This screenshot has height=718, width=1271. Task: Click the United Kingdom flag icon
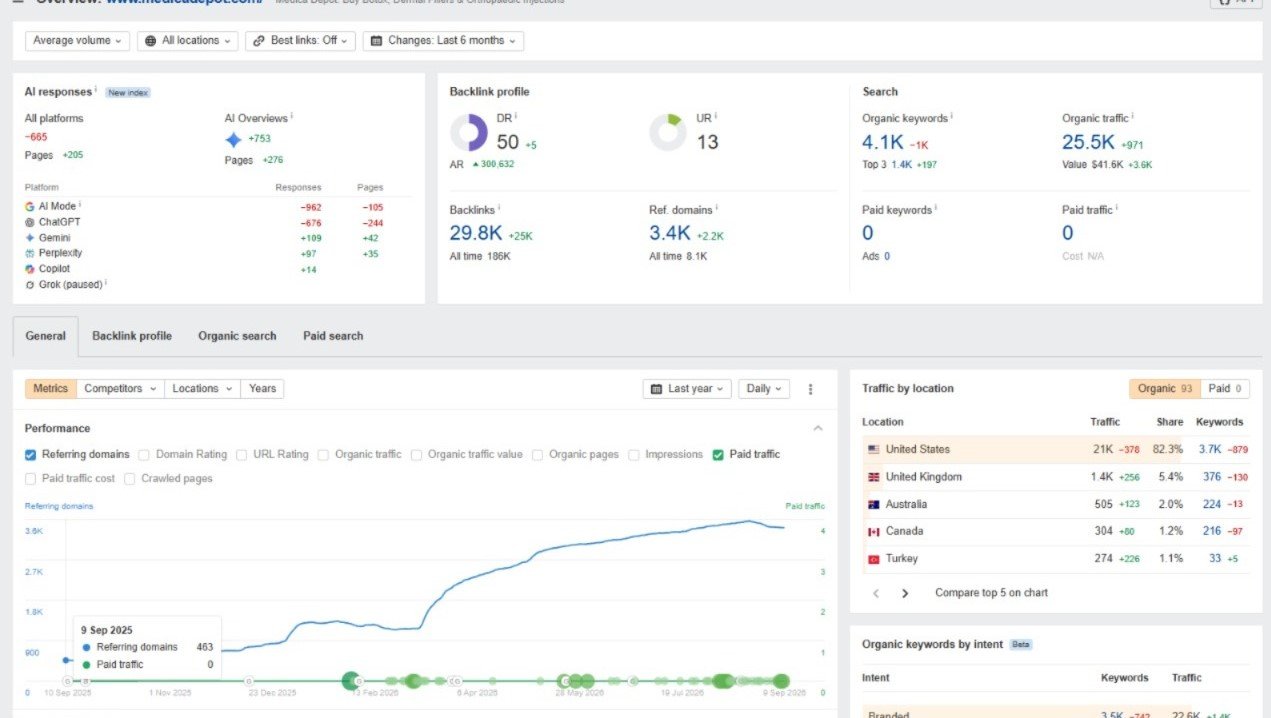coord(873,477)
